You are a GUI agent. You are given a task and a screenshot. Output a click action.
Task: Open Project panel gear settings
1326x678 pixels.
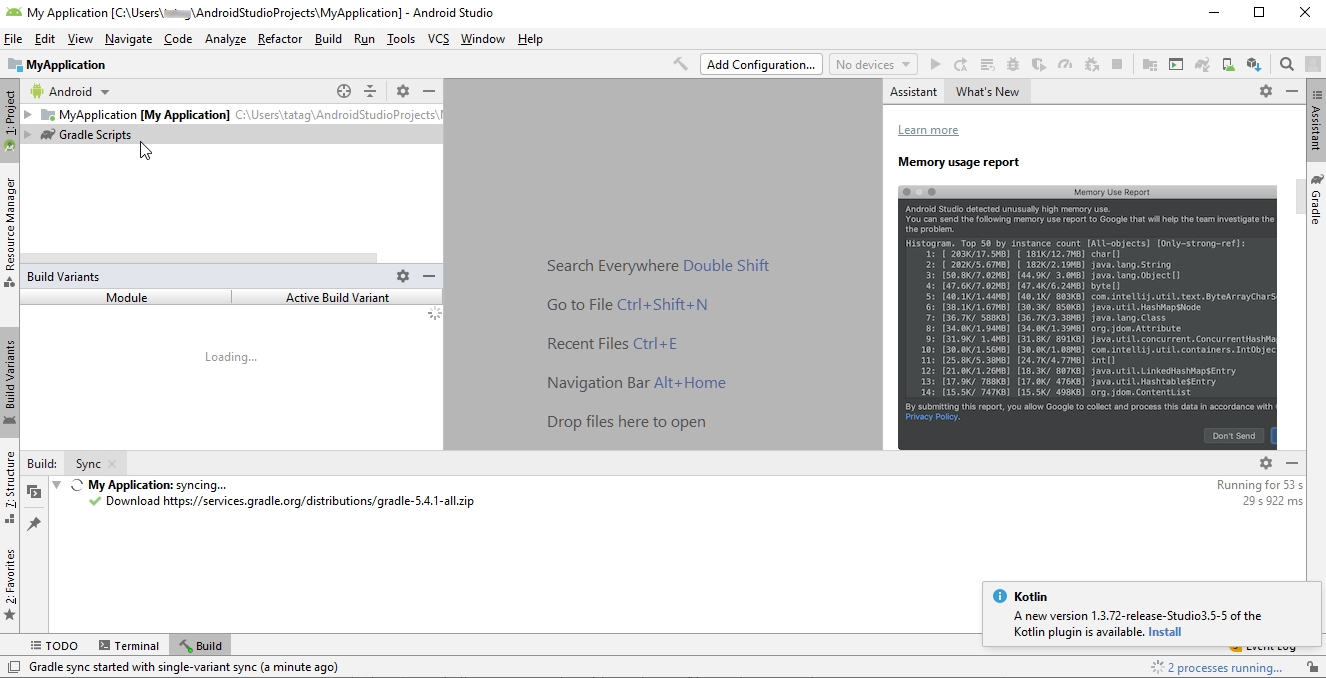[403, 91]
